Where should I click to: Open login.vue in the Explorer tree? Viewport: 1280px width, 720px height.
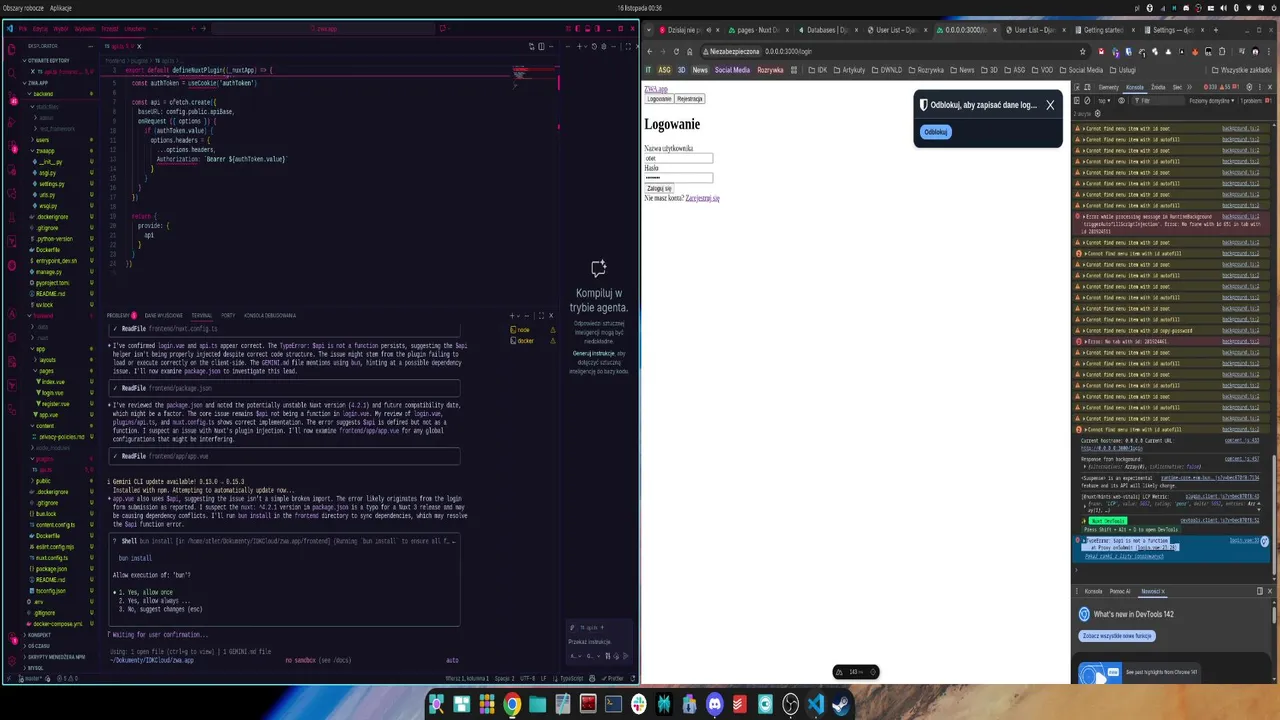(52, 393)
